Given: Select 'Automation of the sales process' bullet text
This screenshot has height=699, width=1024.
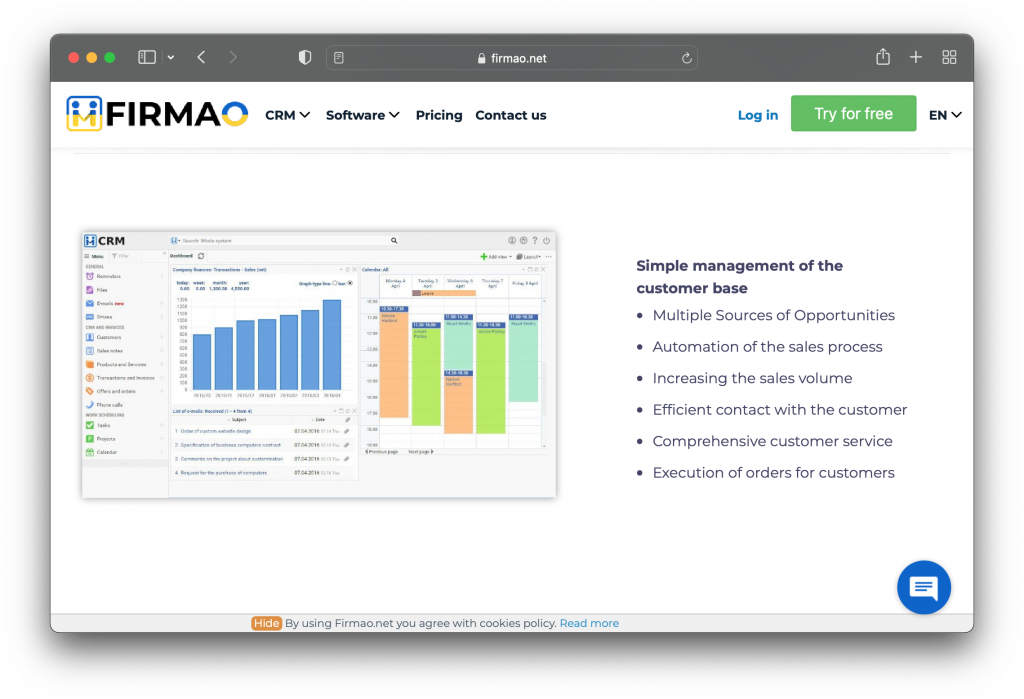Looking at the screenshot, I should click(x=767, y=347).
